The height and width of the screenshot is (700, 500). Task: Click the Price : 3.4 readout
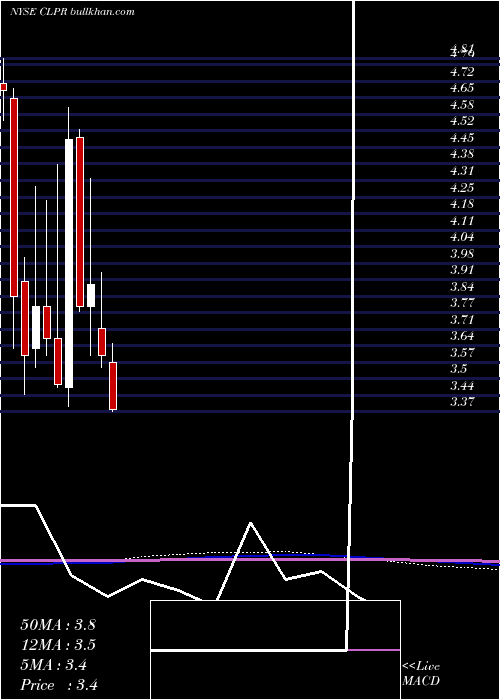tap(59, 685)
